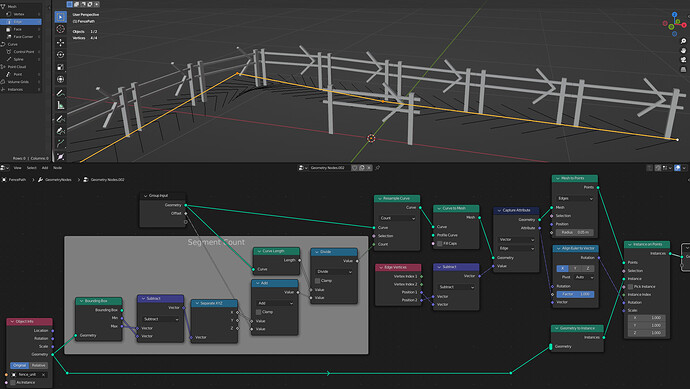Image resolution: width=690 pixels, height=389 pixels.
Task: Open Edge domain dropdown in Capture Attribute
Action: click(517, 248)
